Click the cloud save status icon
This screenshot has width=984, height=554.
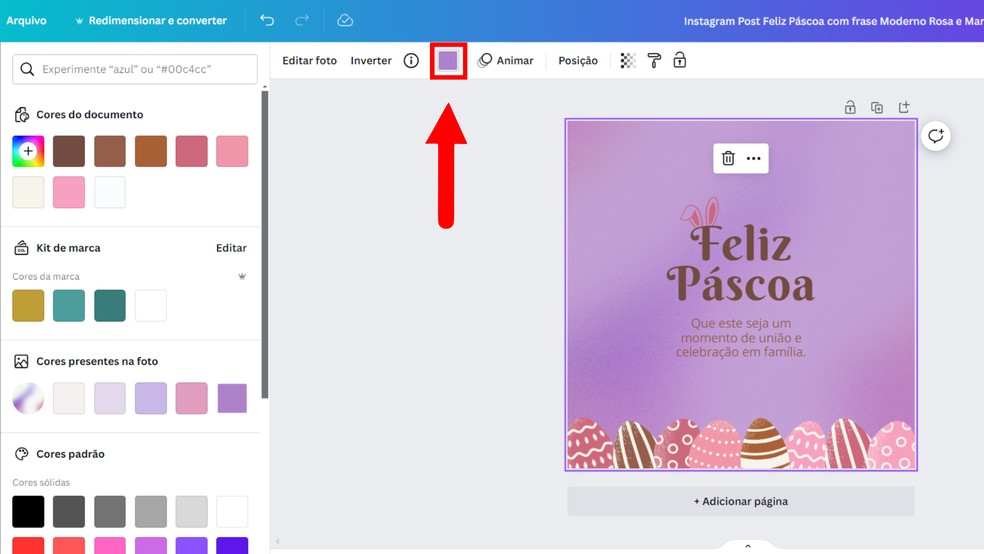point(345,20)
